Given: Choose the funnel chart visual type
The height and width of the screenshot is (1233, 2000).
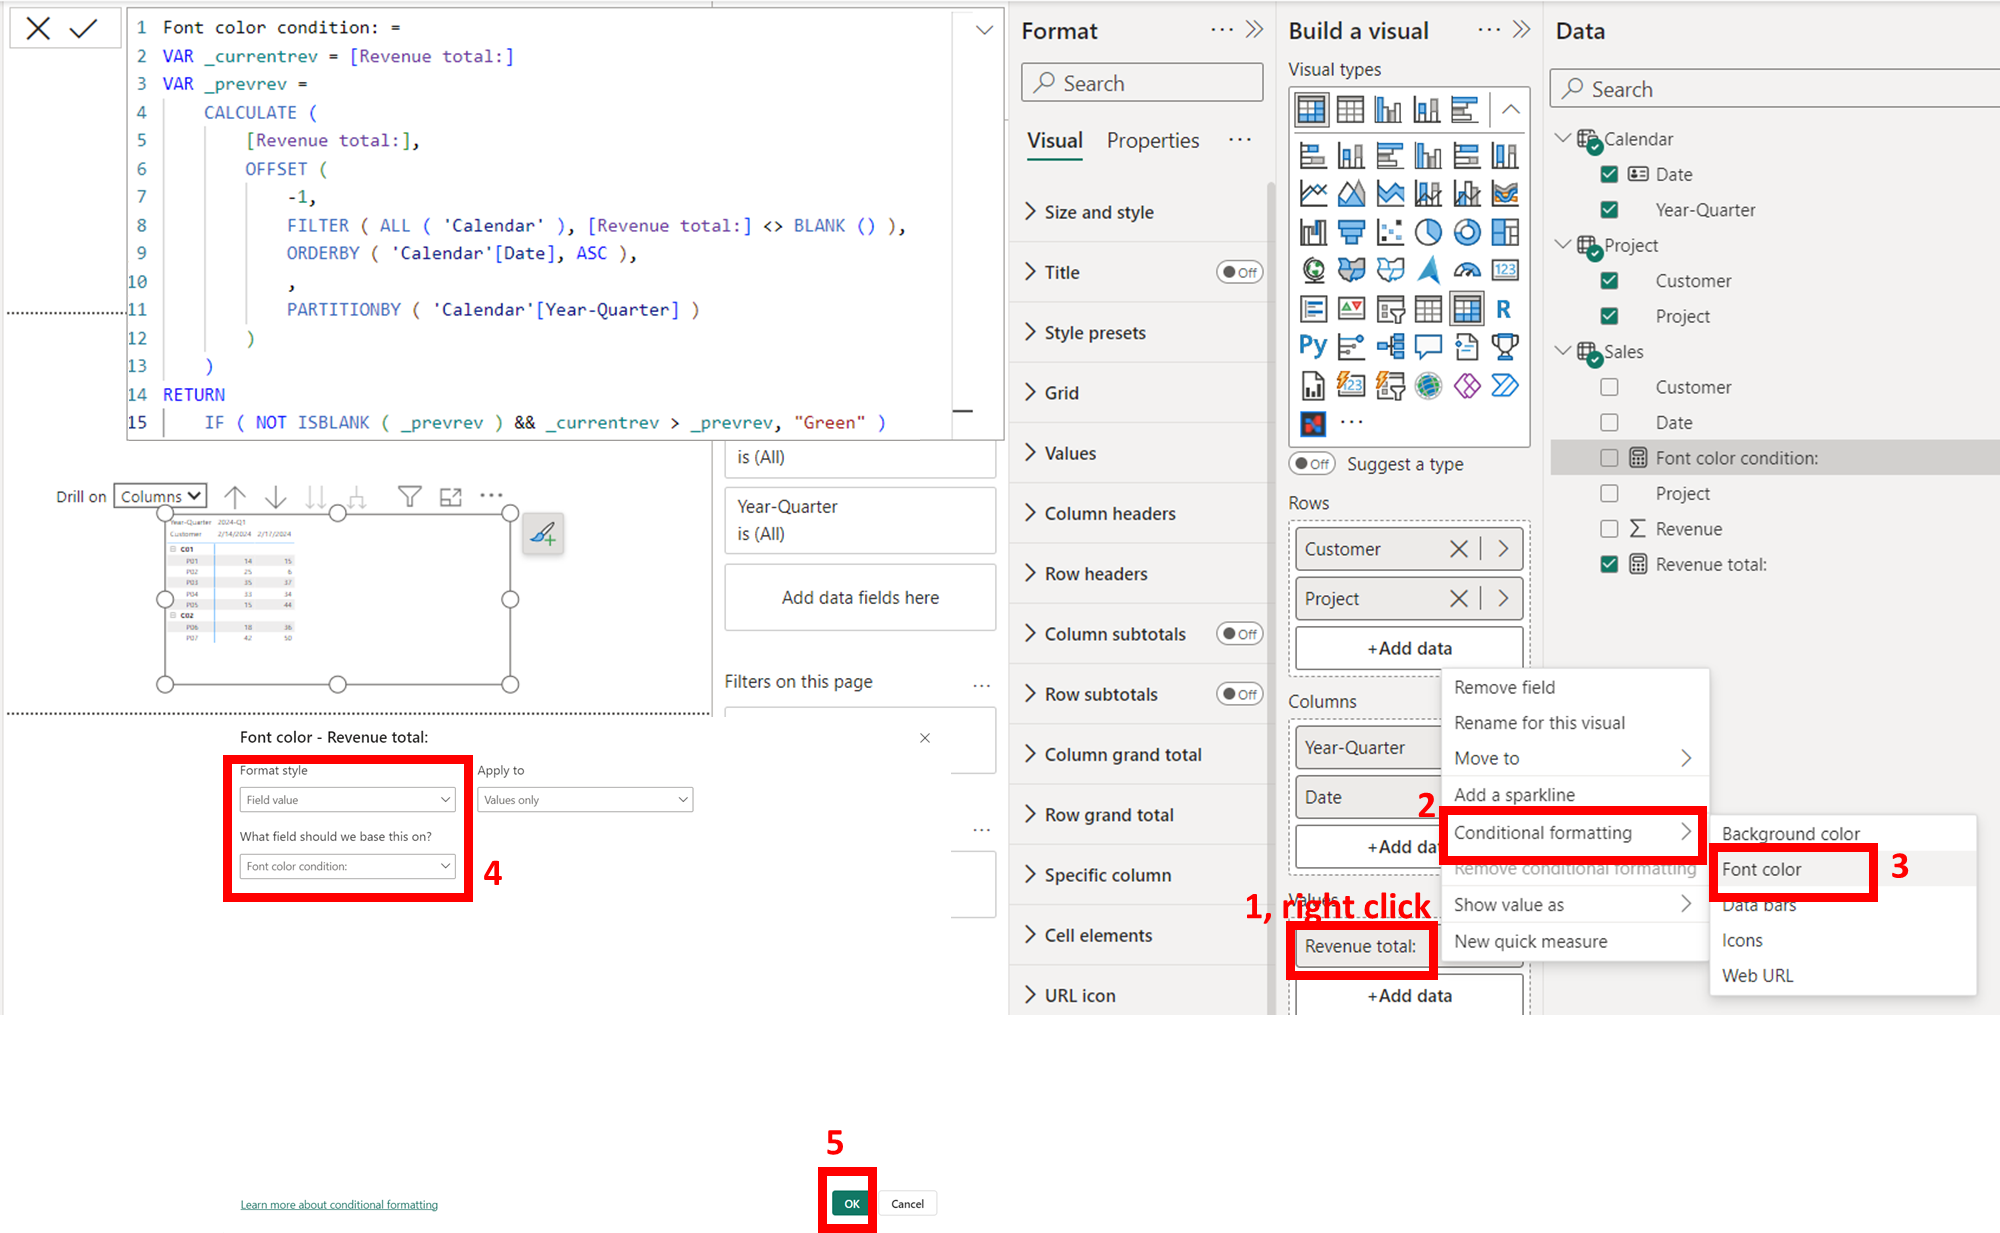Looking at the screenshot, I should (1351, 232).
